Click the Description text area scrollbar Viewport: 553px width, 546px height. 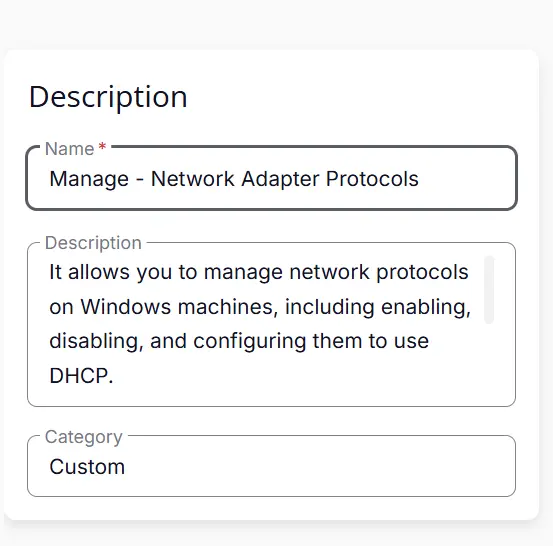click(489, 289)
